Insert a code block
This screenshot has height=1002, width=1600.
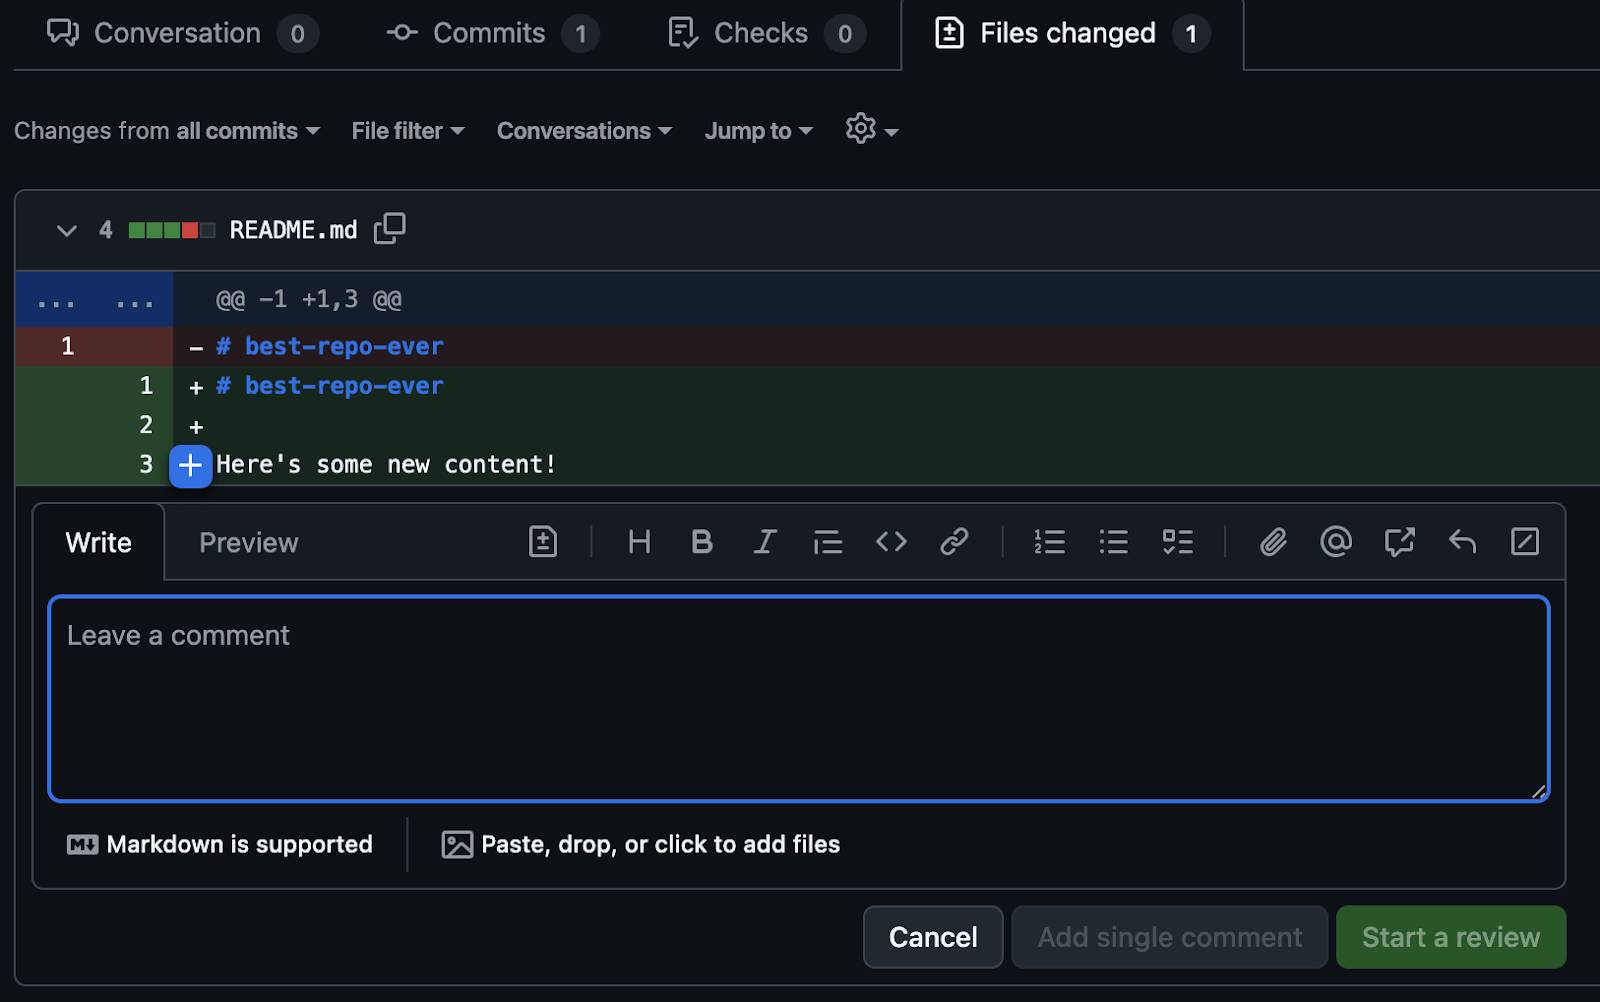891,542
